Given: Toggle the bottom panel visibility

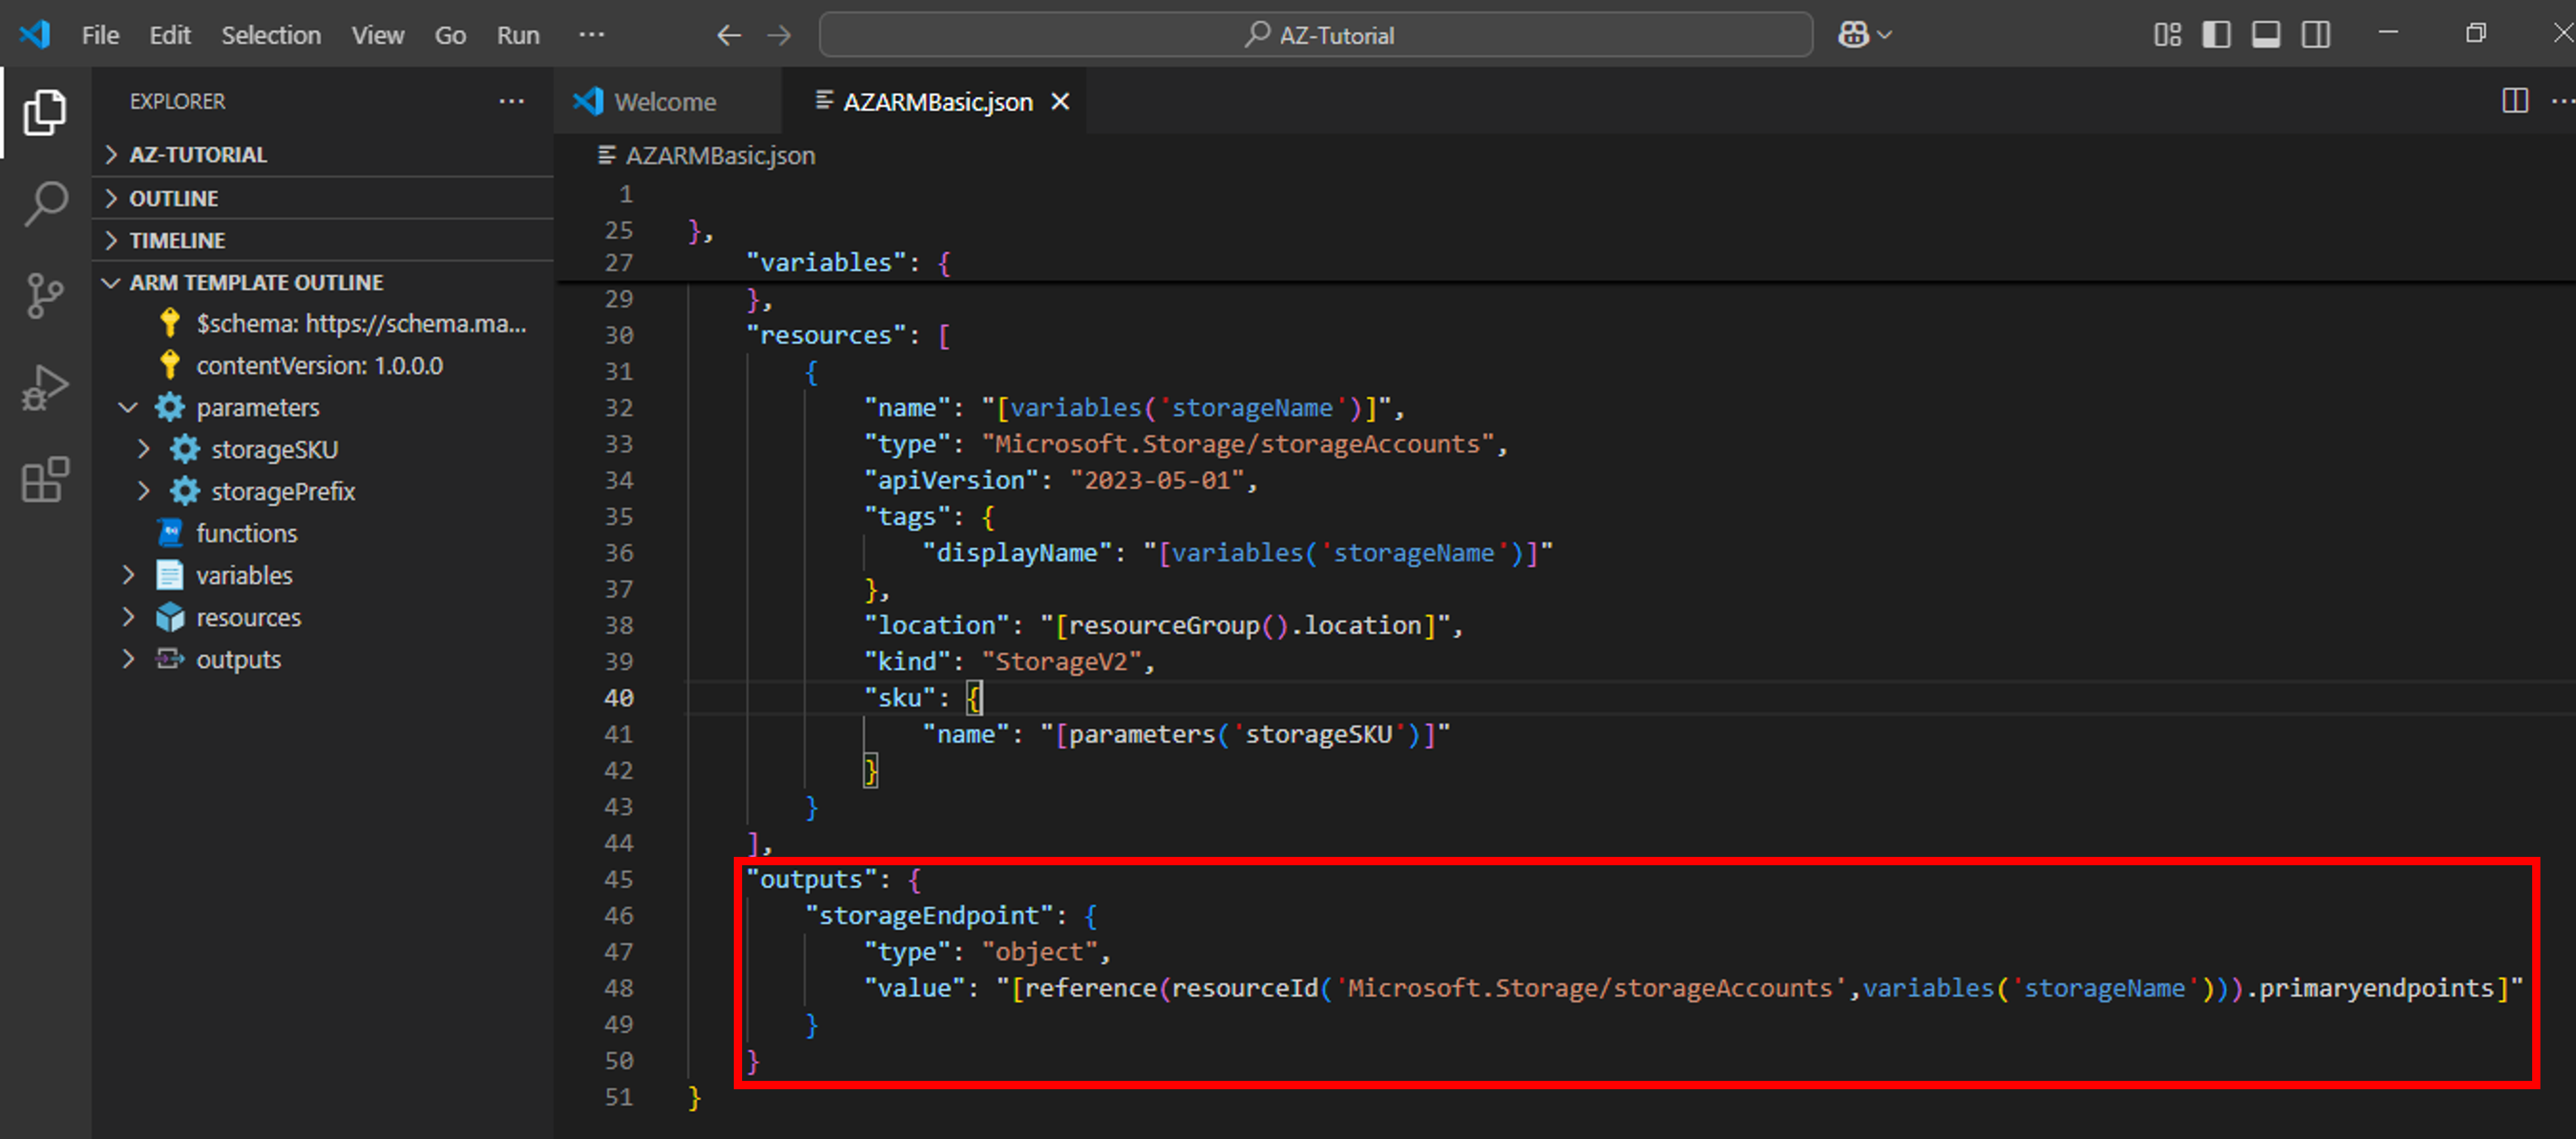Looking at the screenshot, I should (2265, 35).
